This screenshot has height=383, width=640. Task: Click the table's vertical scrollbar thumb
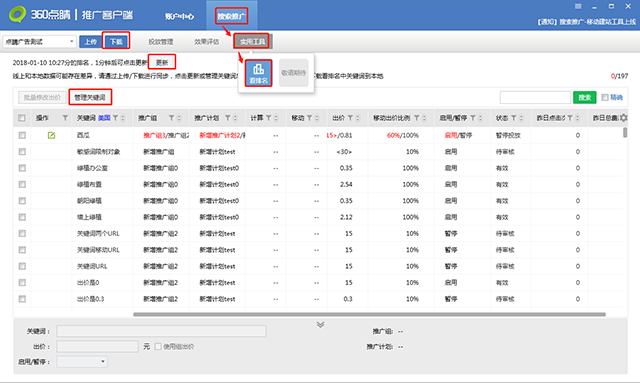click(625, 132)
